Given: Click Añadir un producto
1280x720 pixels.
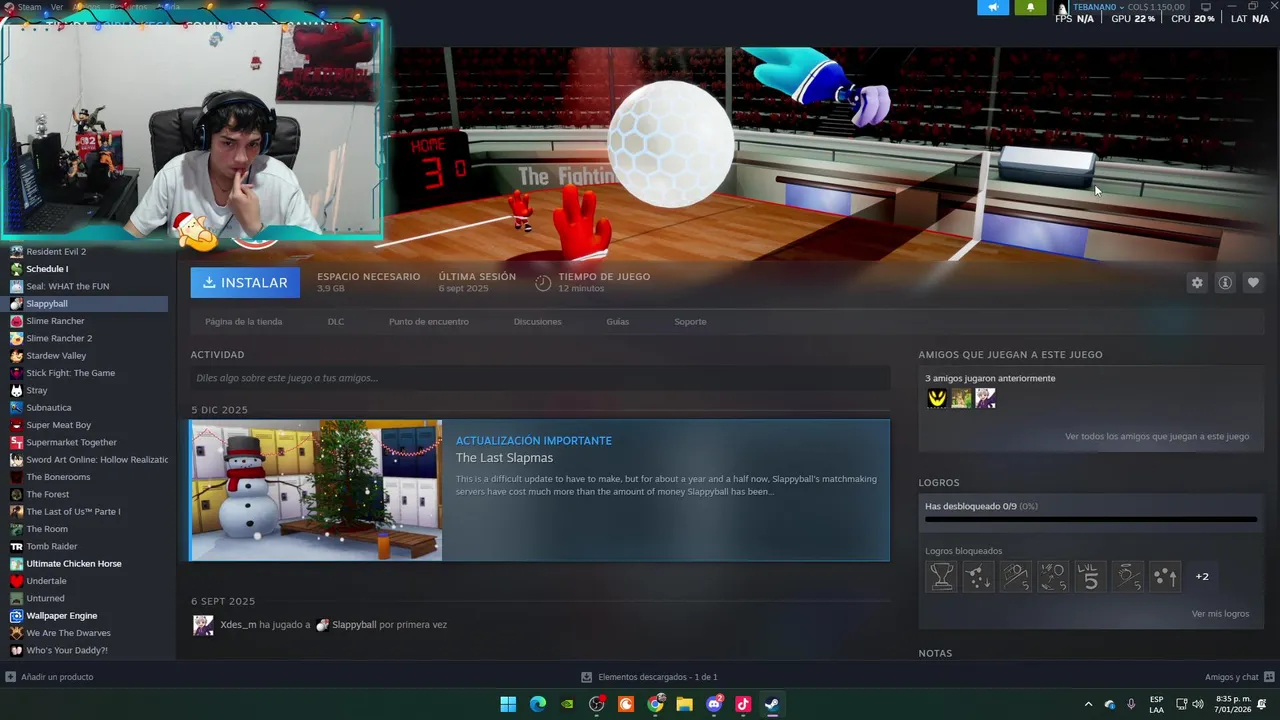Looking at the screenshot, I should point(57,677).
